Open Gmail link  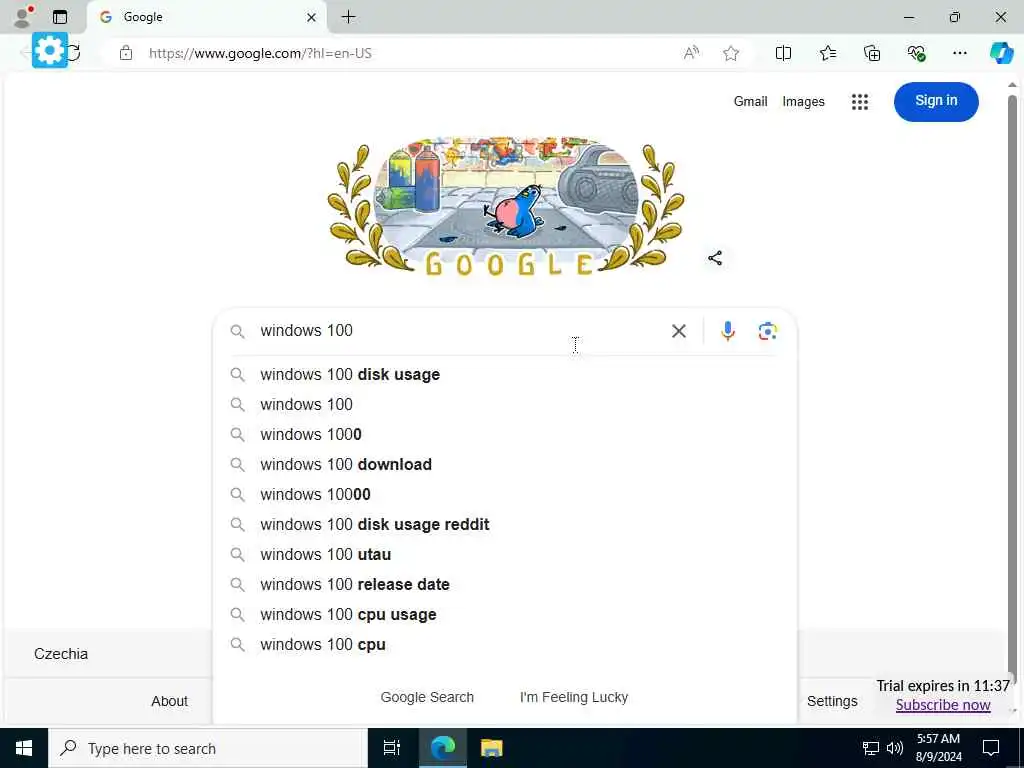pos(750,101)
